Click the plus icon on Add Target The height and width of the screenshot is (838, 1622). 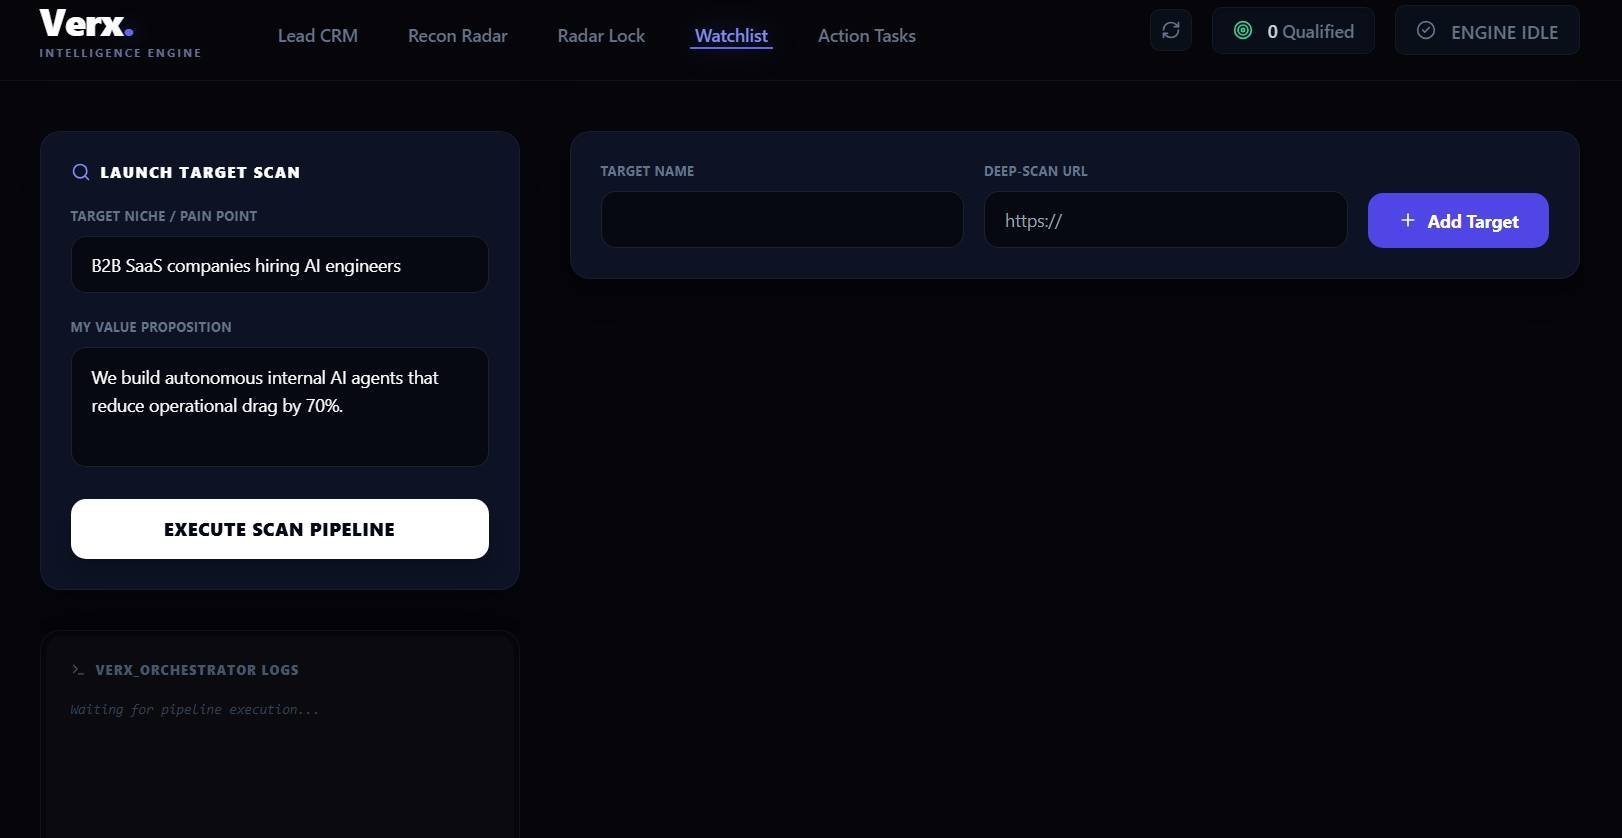pos(1407,220)
